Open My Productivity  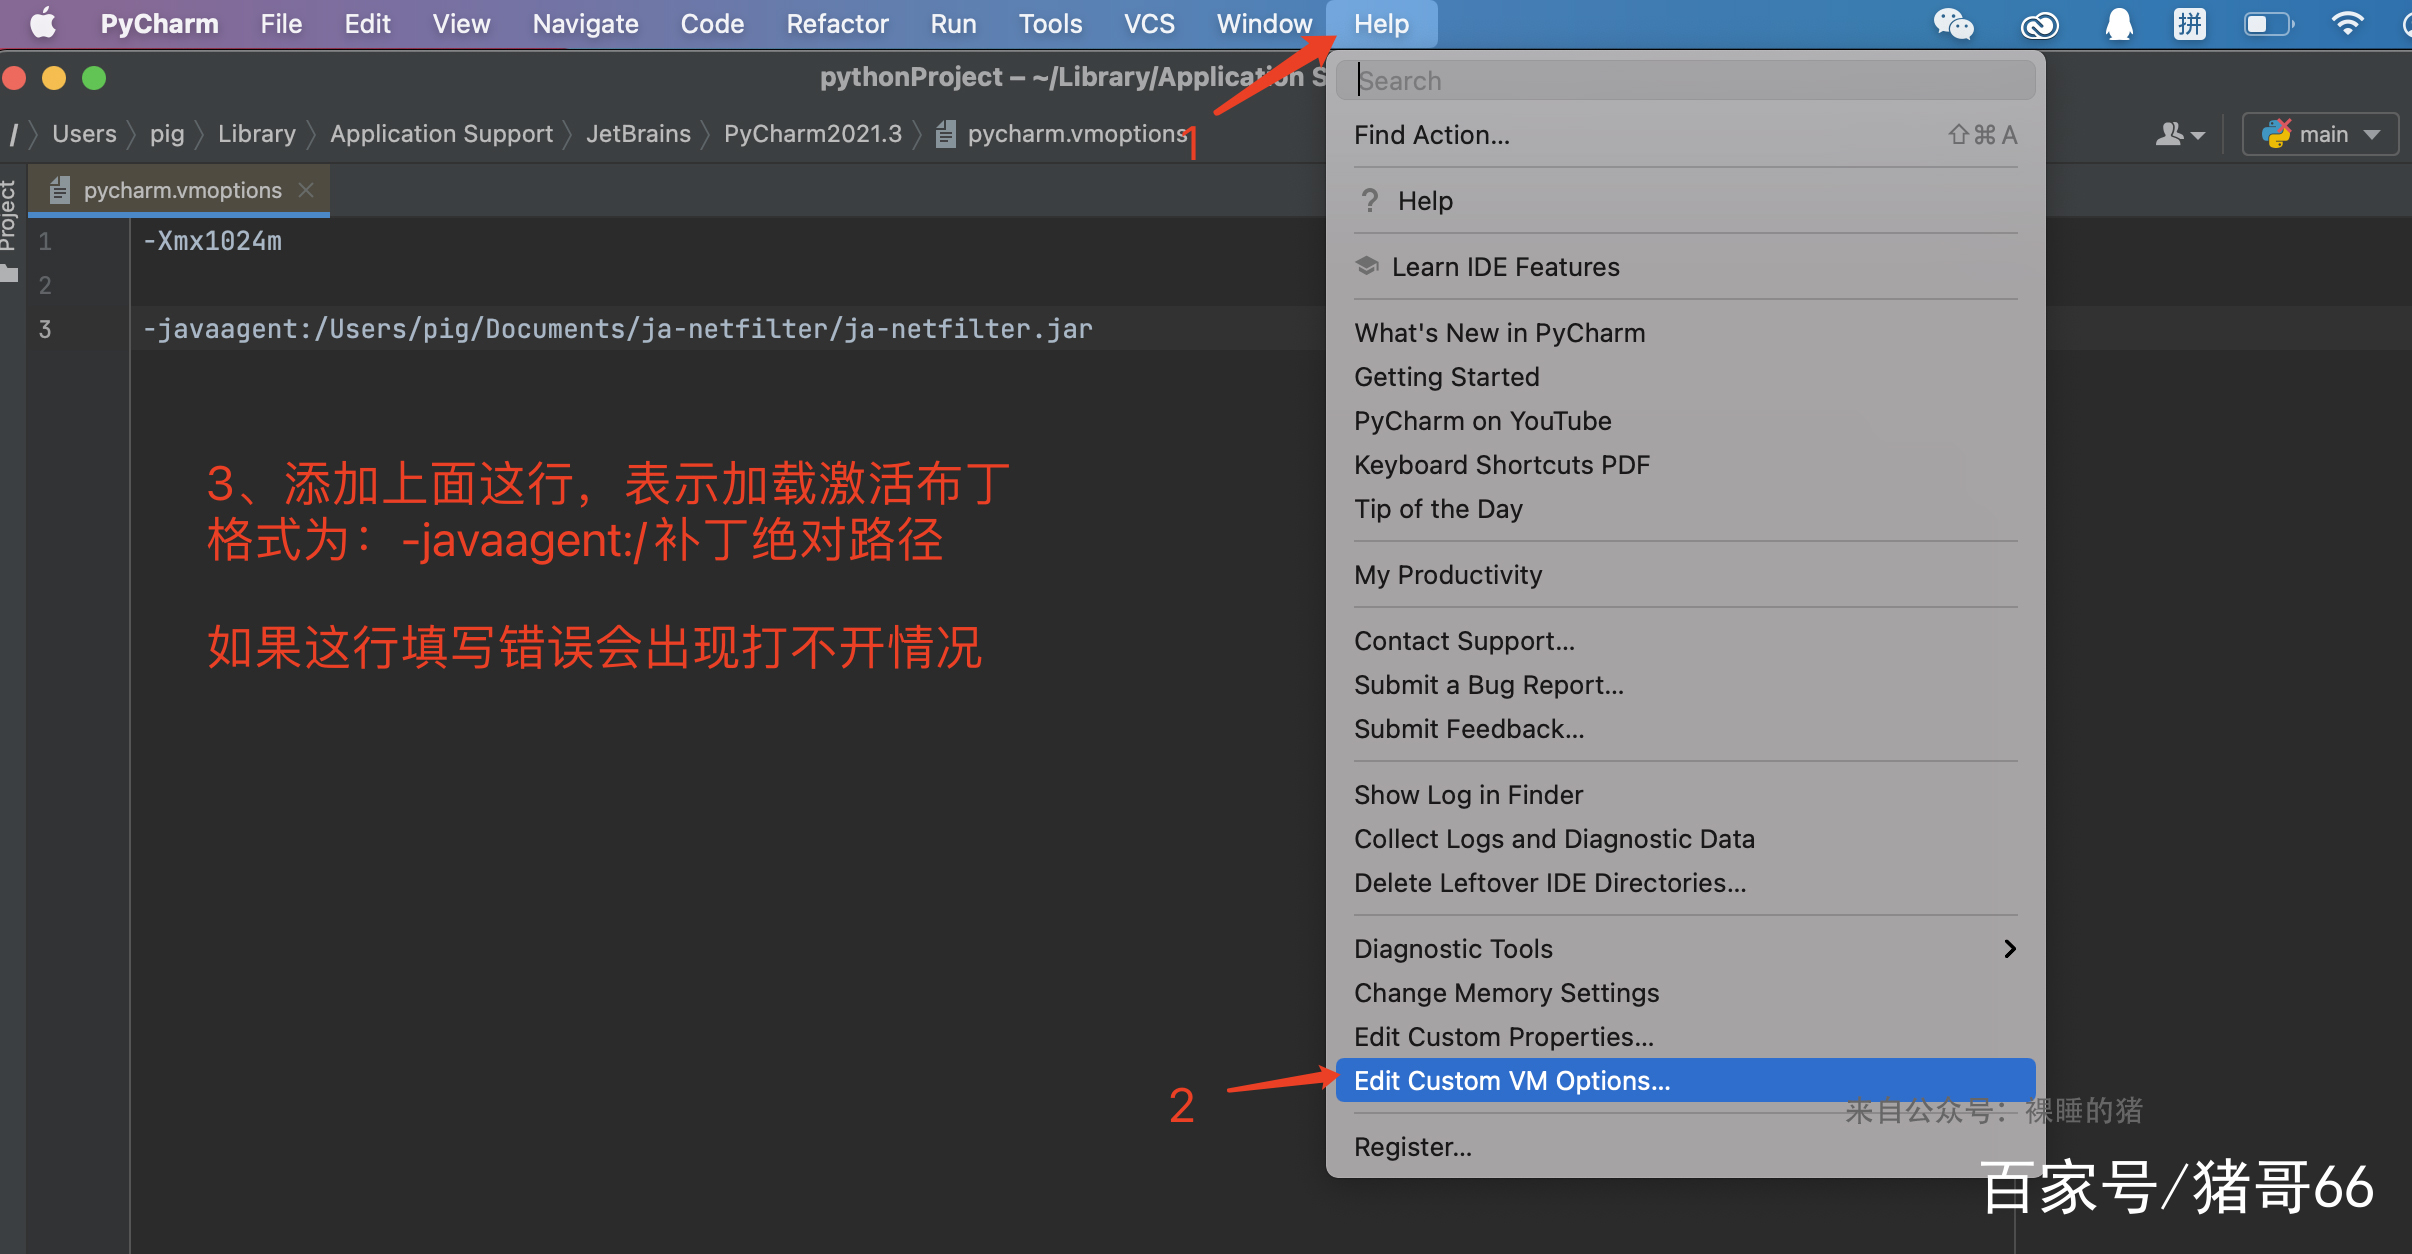click(1685, 575)
